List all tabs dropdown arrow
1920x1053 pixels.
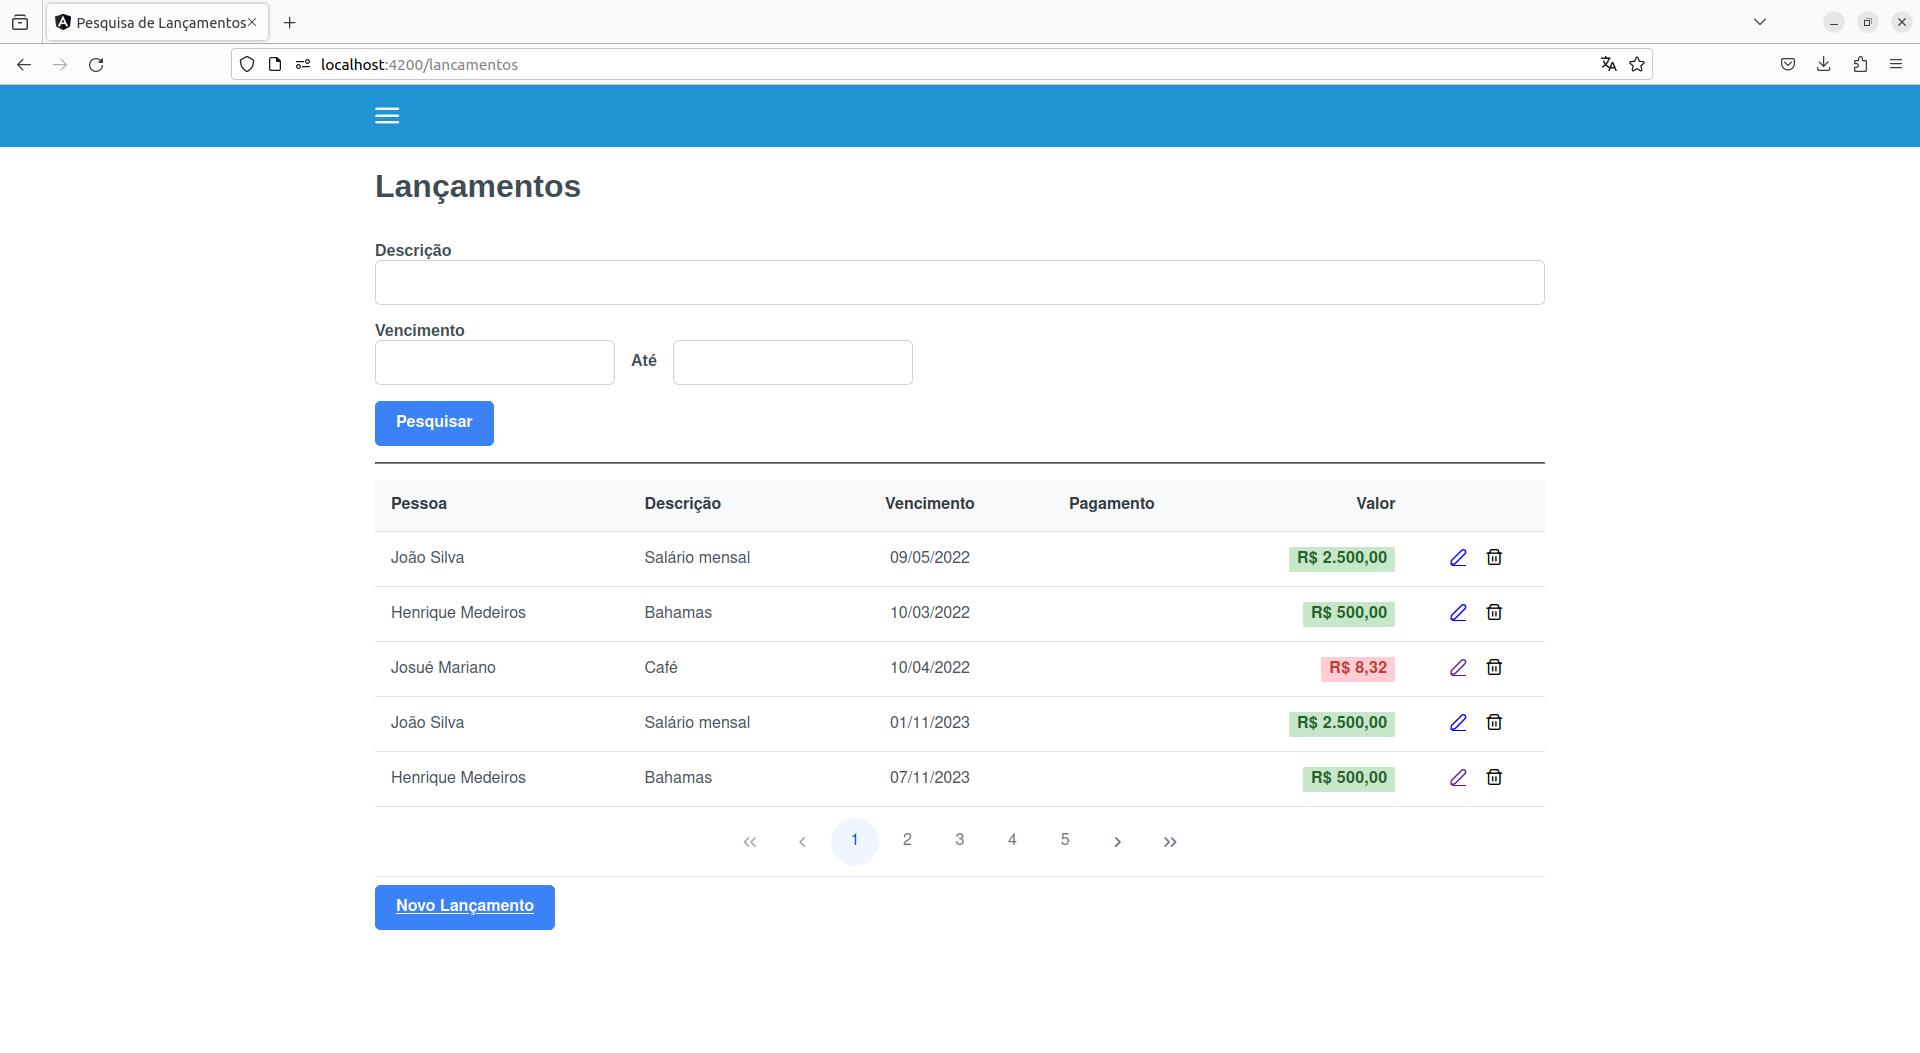tap(1760, 22)
